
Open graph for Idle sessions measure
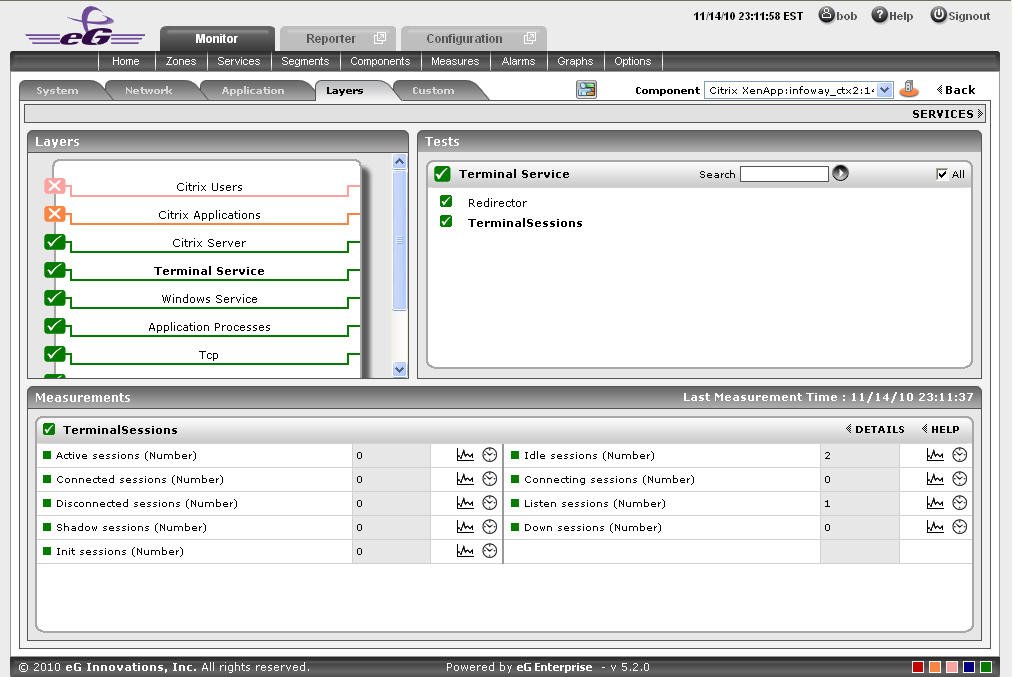point(935,455)
